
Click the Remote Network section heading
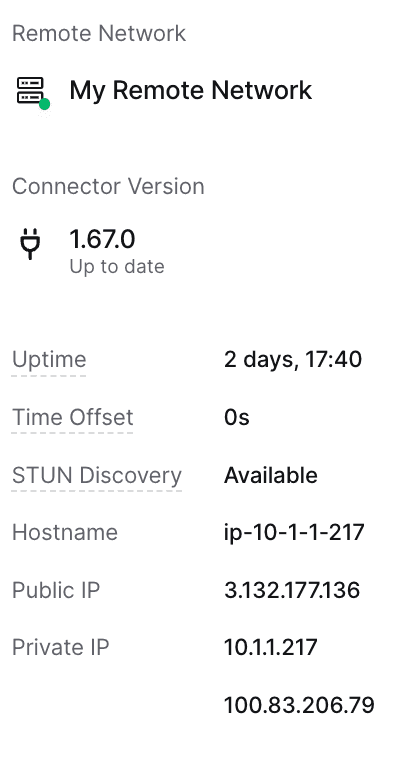pyautogui.click(x=99, y=33)
